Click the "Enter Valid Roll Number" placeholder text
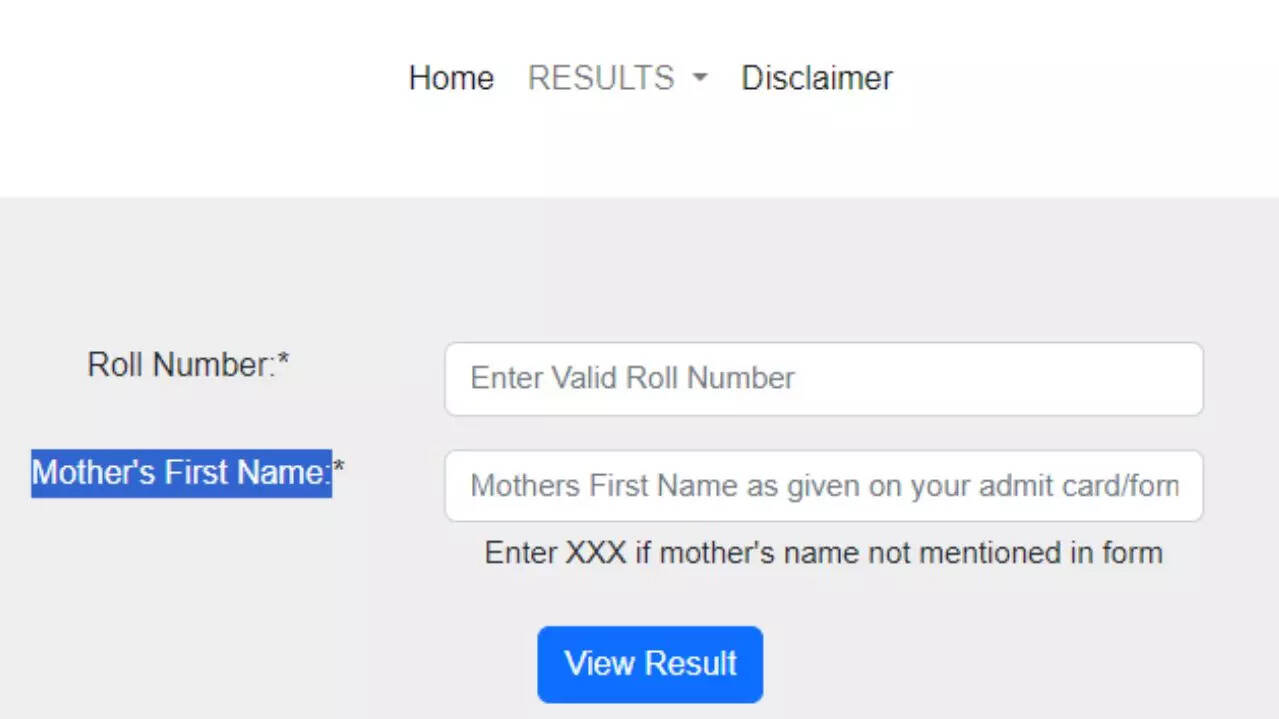The height and width of the screenshot is (719, 1279). pos(632,378)
